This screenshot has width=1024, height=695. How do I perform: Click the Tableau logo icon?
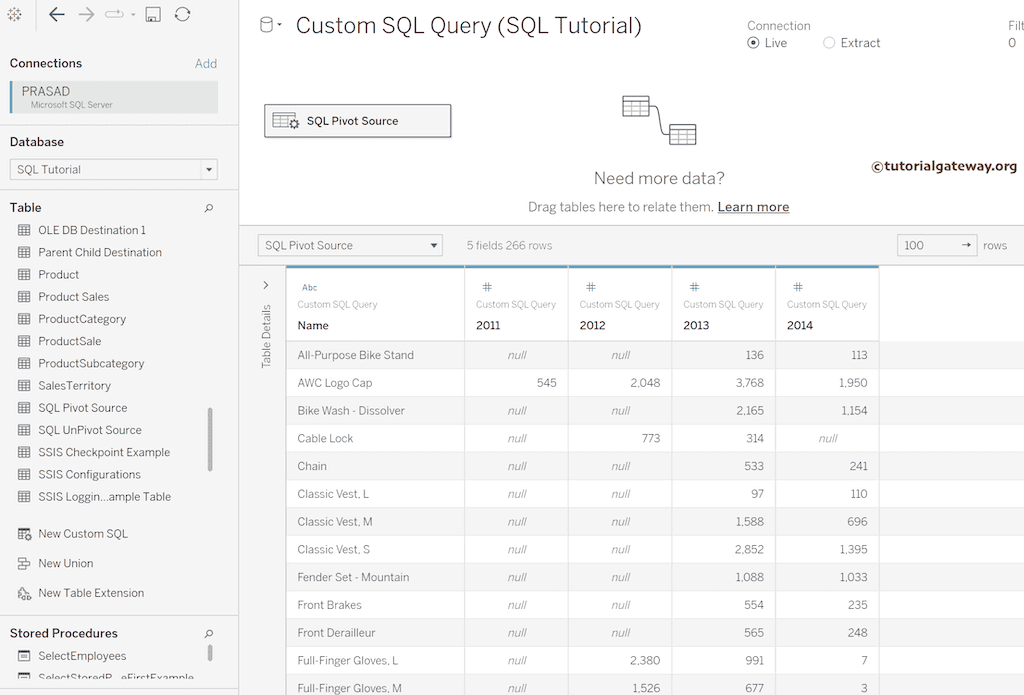pyautogui.click(x=14, y=15)
